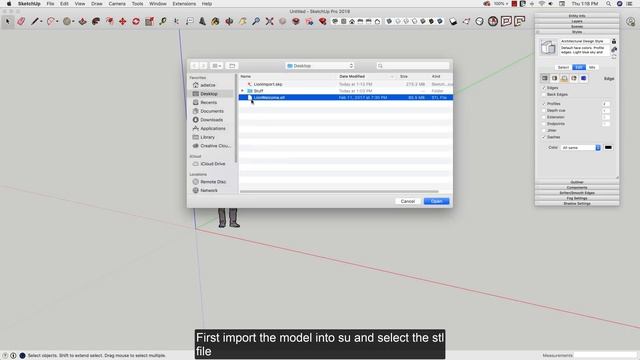Click the user account icon

630,22
